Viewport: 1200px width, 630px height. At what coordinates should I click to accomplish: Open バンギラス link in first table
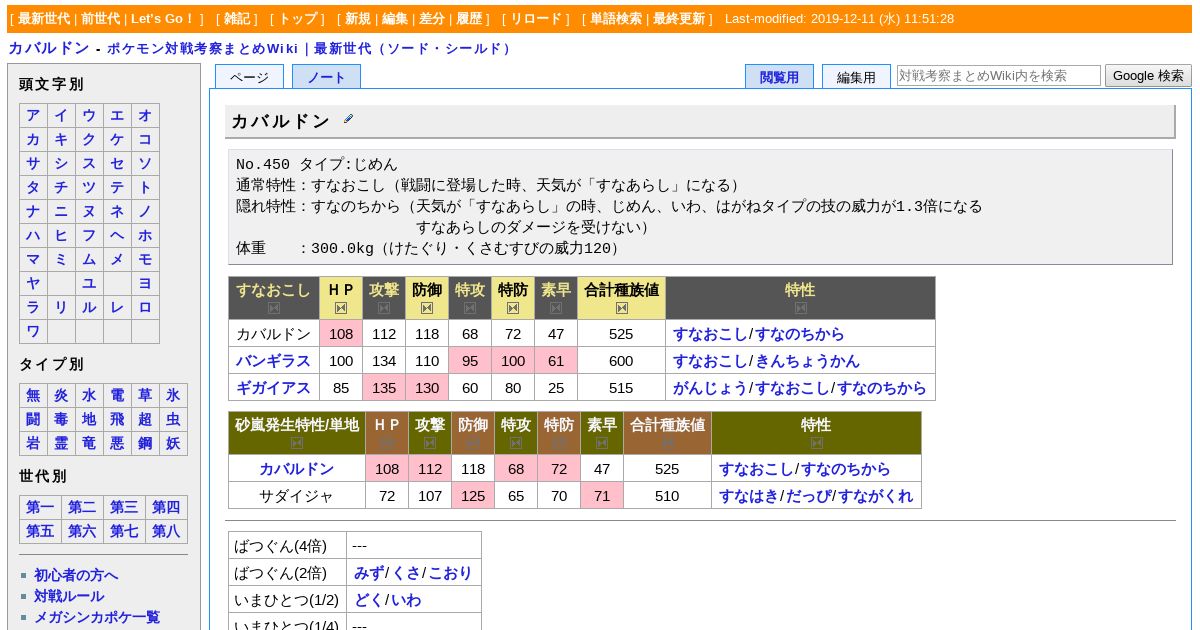[x=273, y=361]
